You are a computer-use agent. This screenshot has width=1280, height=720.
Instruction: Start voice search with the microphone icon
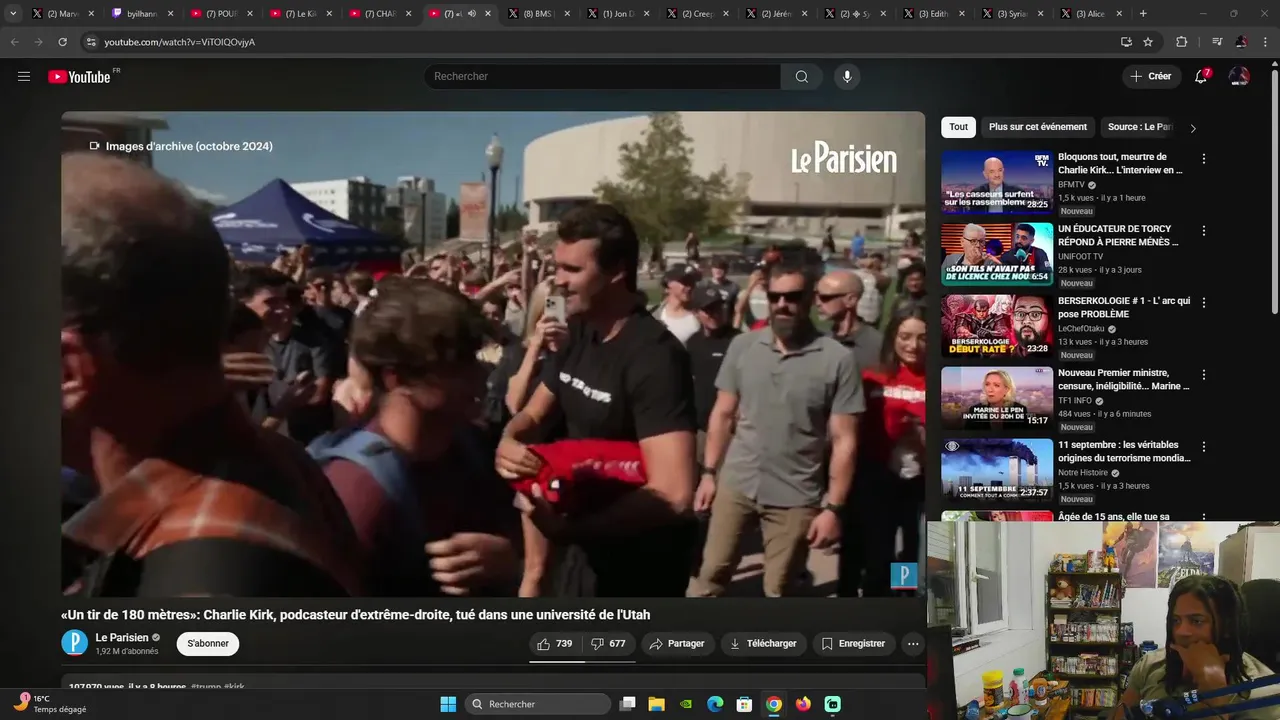coord(847,76)
